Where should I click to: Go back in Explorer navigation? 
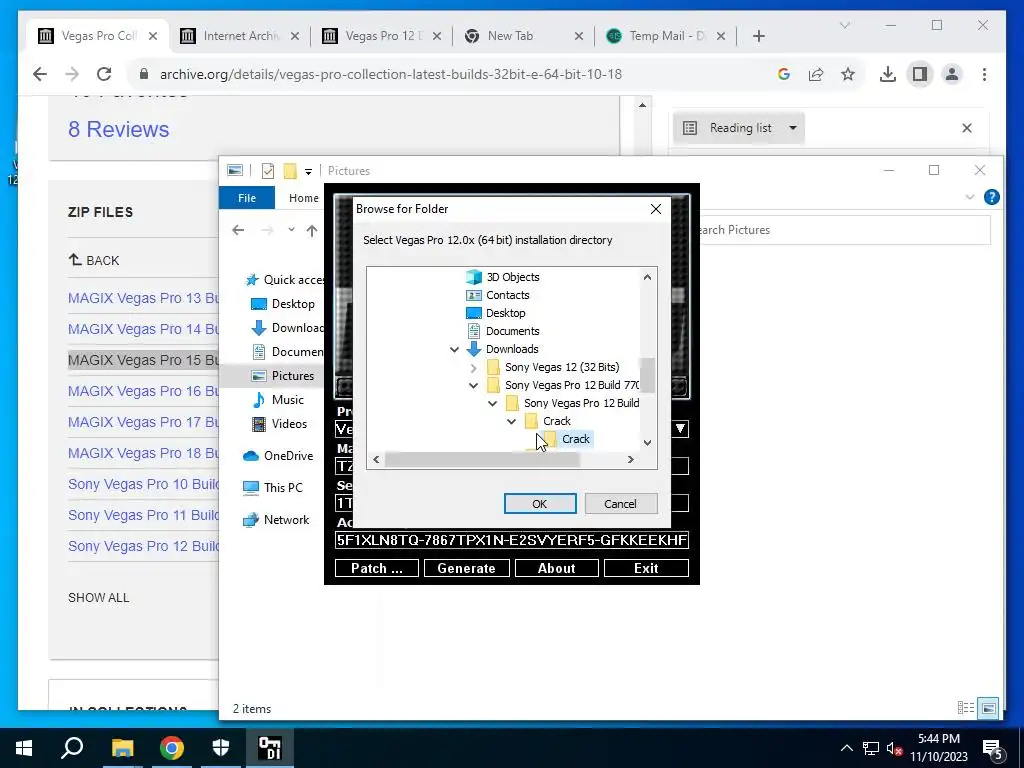tap(238, 230)
